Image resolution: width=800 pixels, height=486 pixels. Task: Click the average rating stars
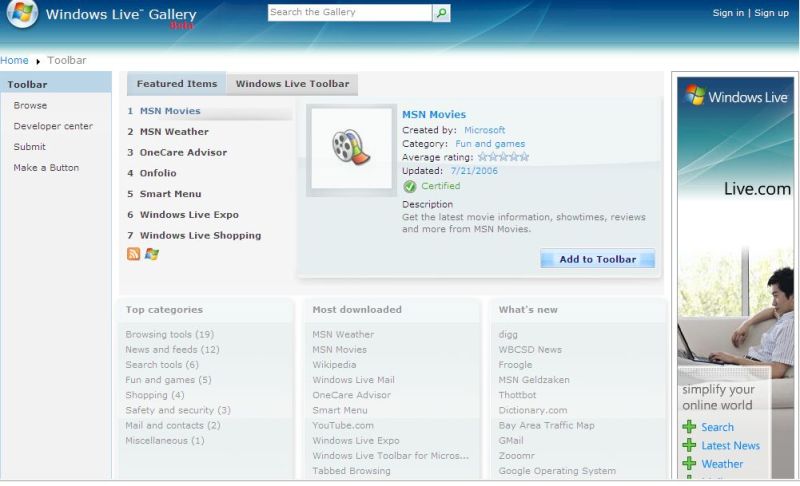pos(503,157)
